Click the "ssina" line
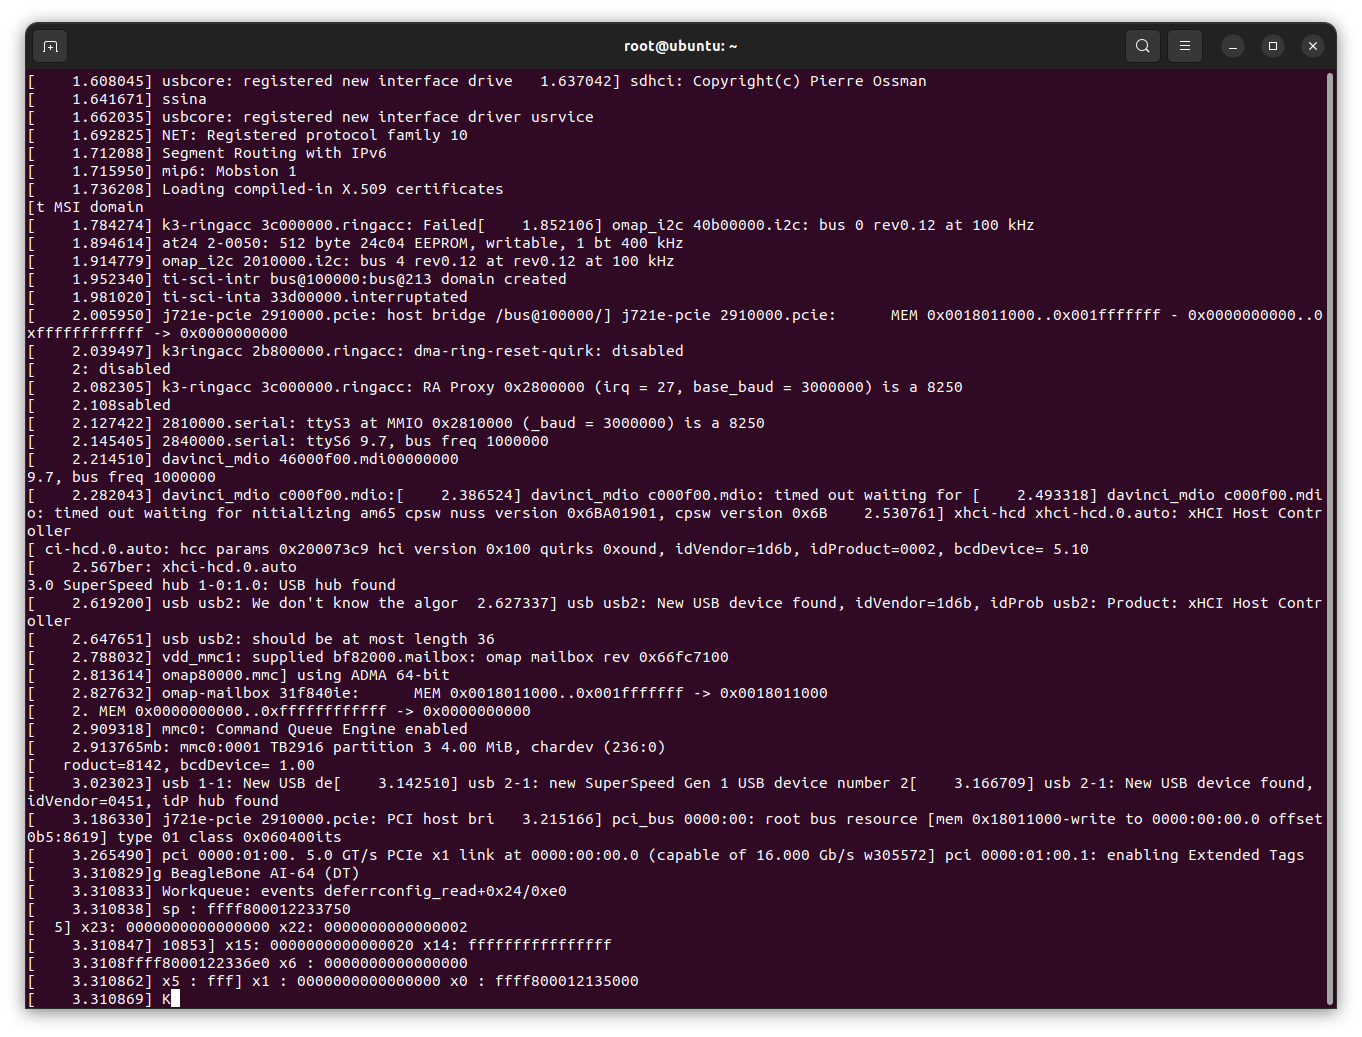Screen dimensions: 1362x1037 point(117,99)
